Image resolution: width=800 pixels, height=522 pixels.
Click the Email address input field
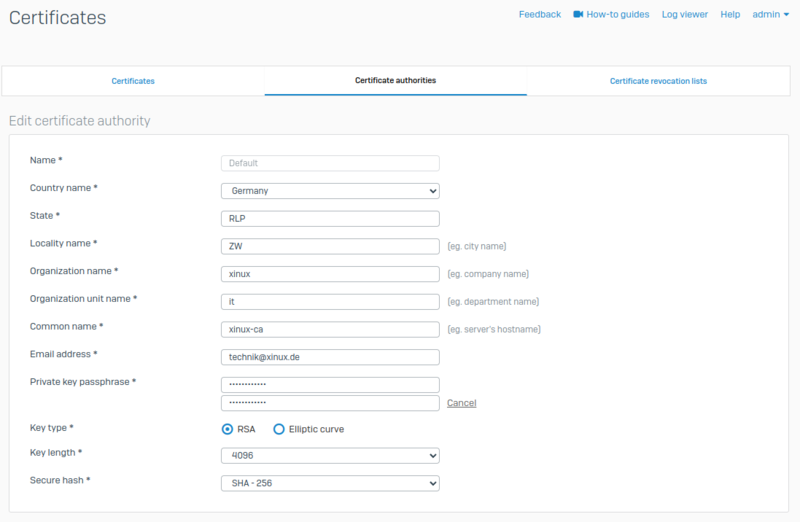click(329, 357)
